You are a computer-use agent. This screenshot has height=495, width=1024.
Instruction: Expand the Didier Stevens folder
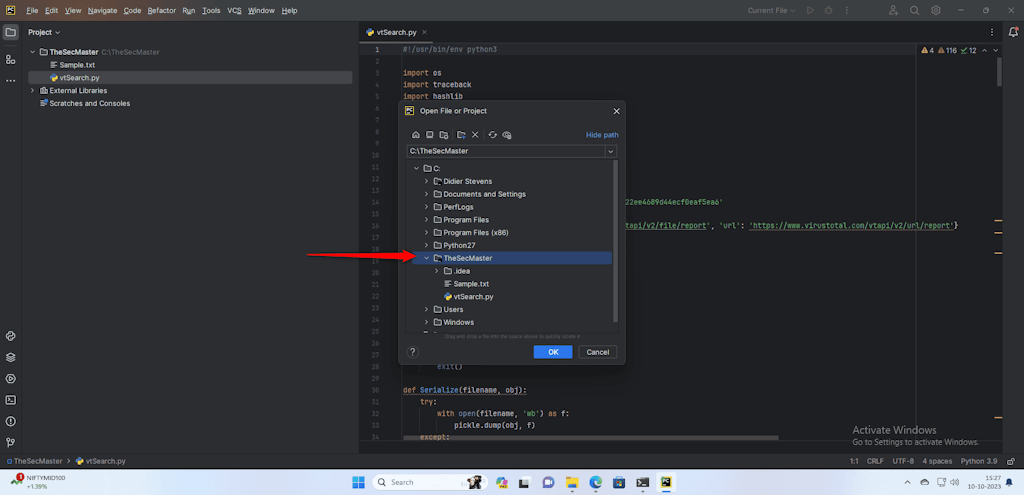426,181
